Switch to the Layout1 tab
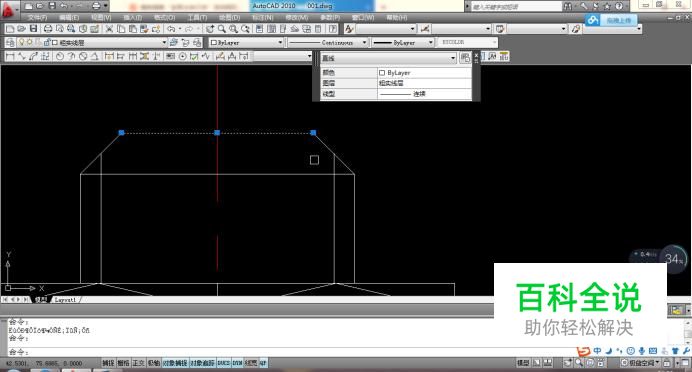Screen dimensions: 692x372 (65, 300)
